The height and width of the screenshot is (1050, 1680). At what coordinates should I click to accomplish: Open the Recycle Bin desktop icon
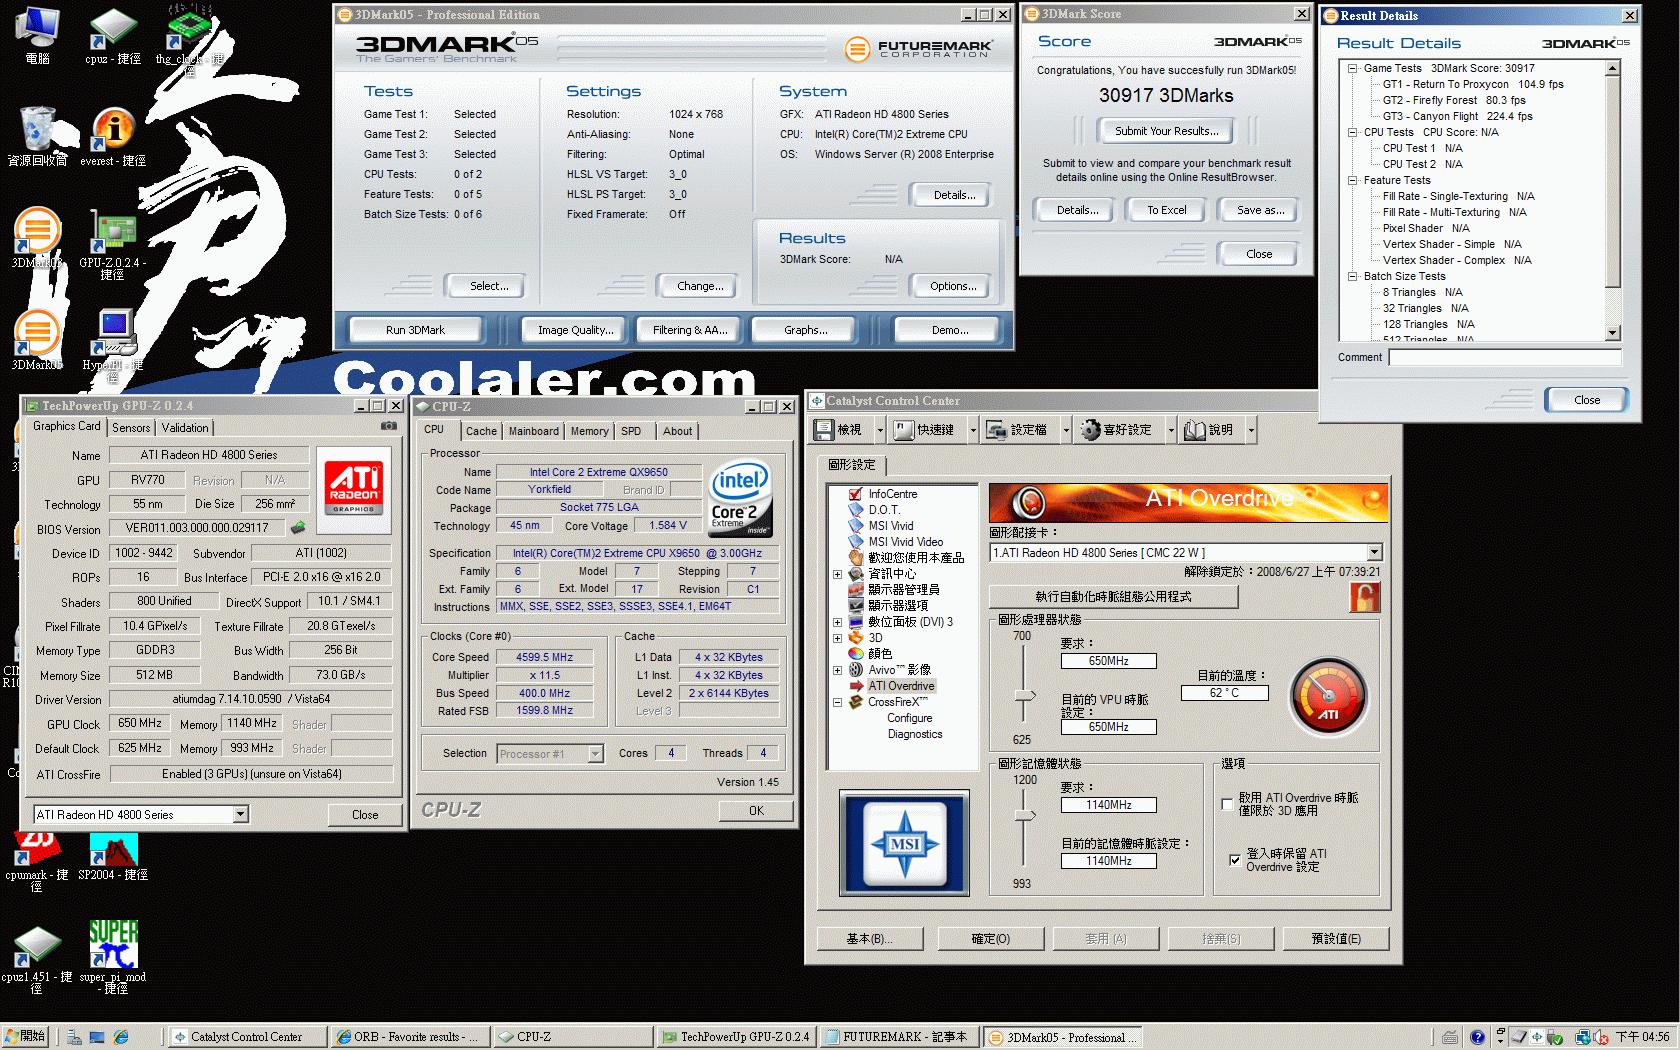(37, 138)
